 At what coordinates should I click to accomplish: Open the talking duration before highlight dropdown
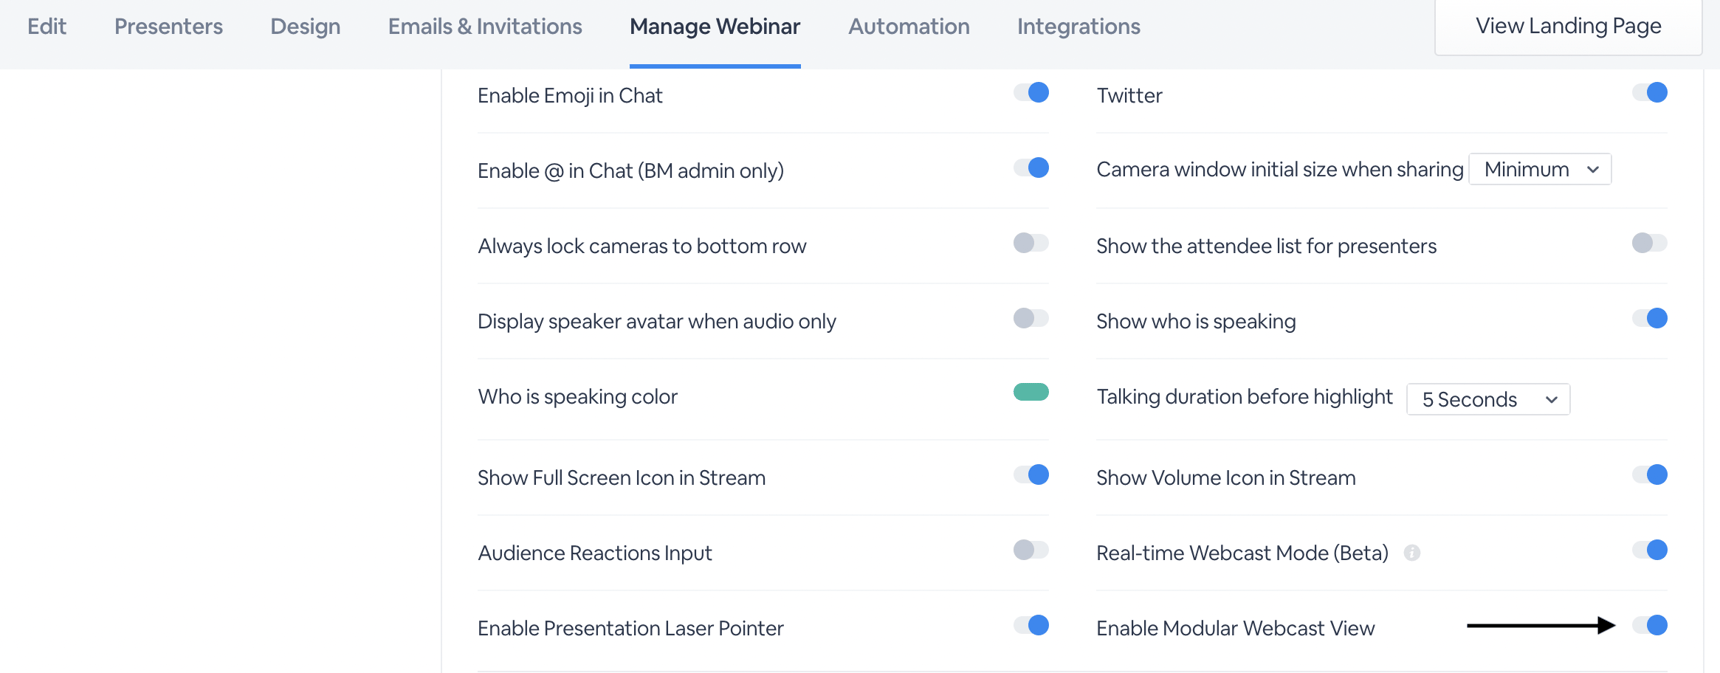pos(1487,399)
